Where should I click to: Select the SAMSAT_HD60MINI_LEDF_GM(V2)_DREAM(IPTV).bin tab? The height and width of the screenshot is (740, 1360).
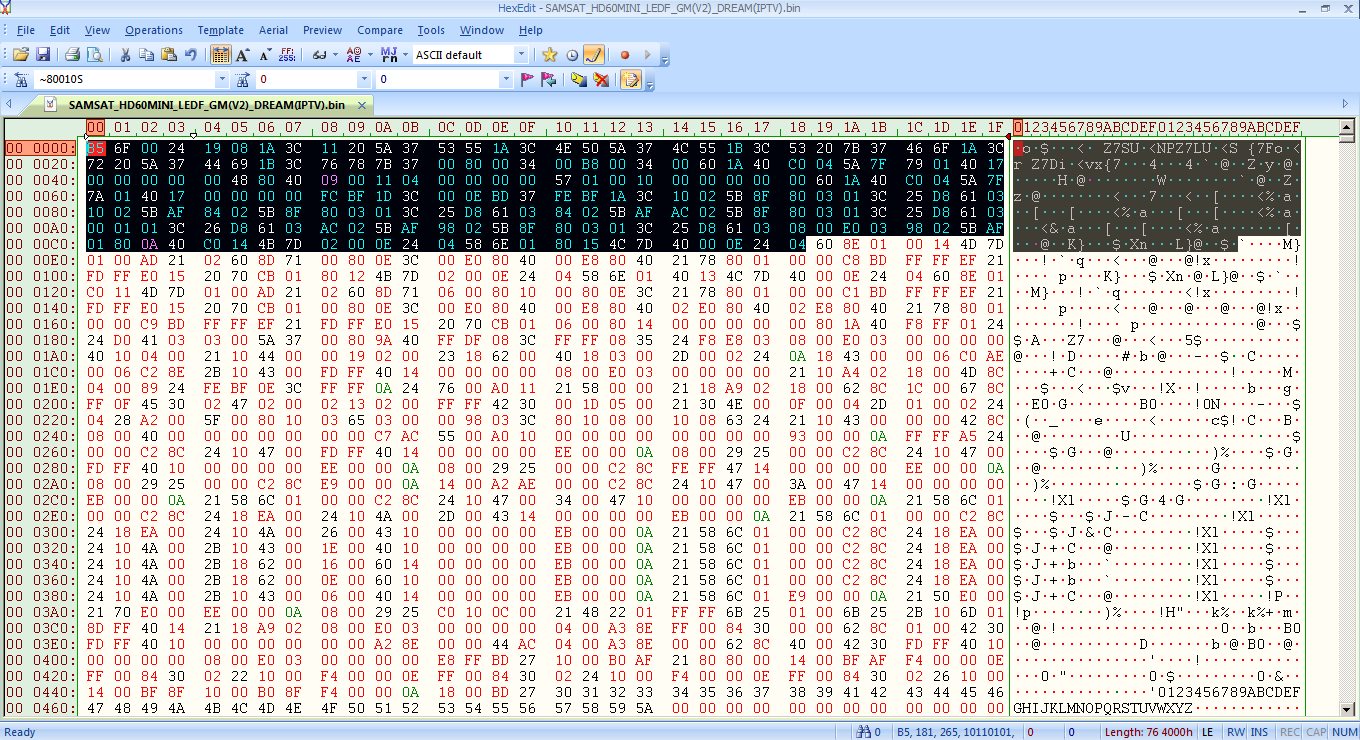206,104
